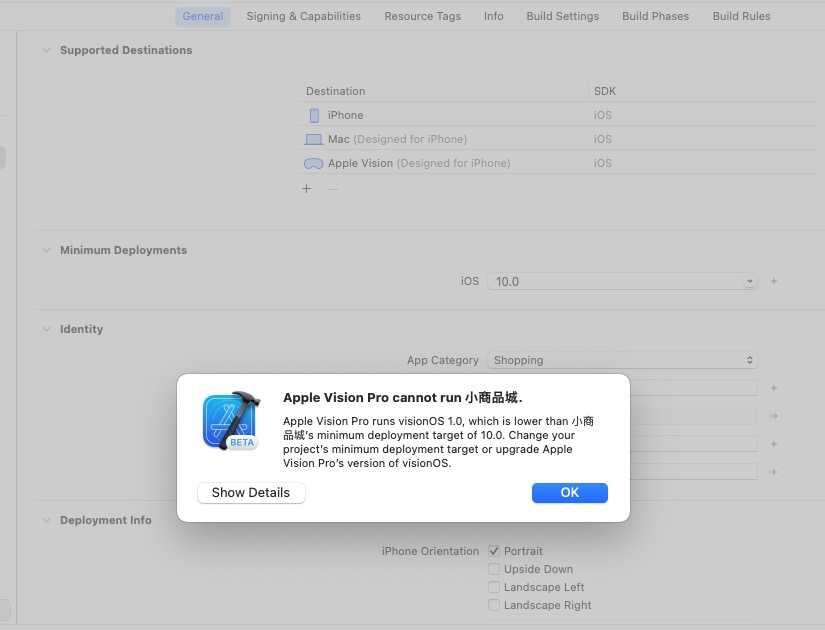Screen dimensions: 825x630
Task: Click the Show Details button
Action: [251, 493]
